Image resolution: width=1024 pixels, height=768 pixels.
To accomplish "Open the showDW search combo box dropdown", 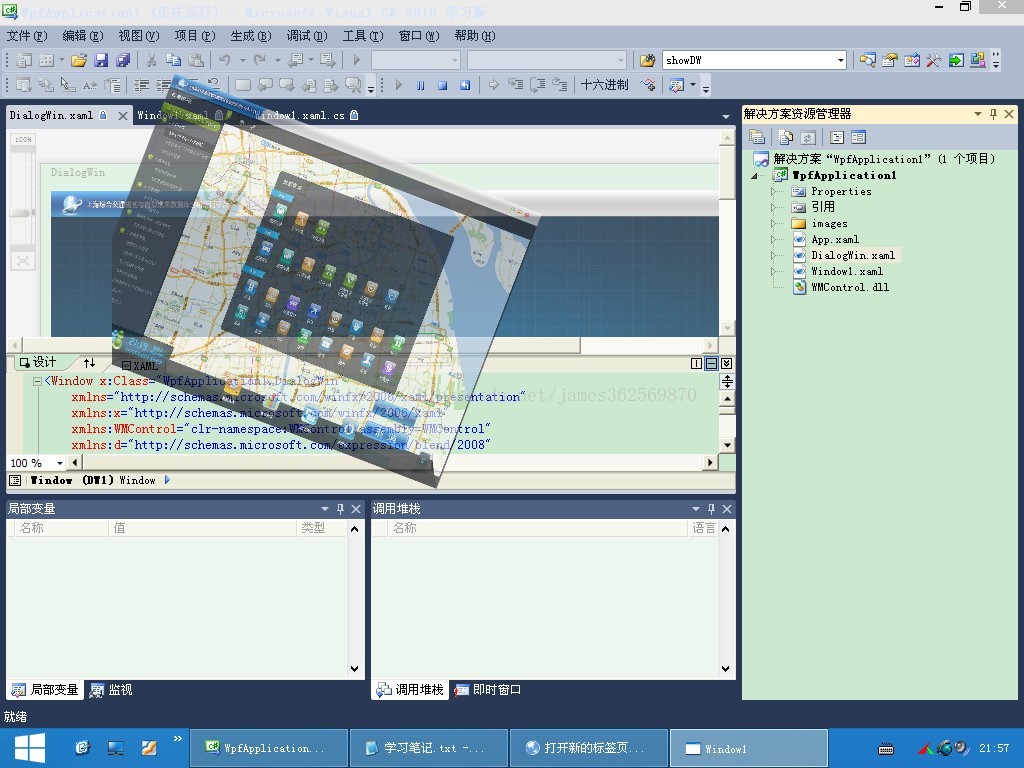I will (840, 61).
